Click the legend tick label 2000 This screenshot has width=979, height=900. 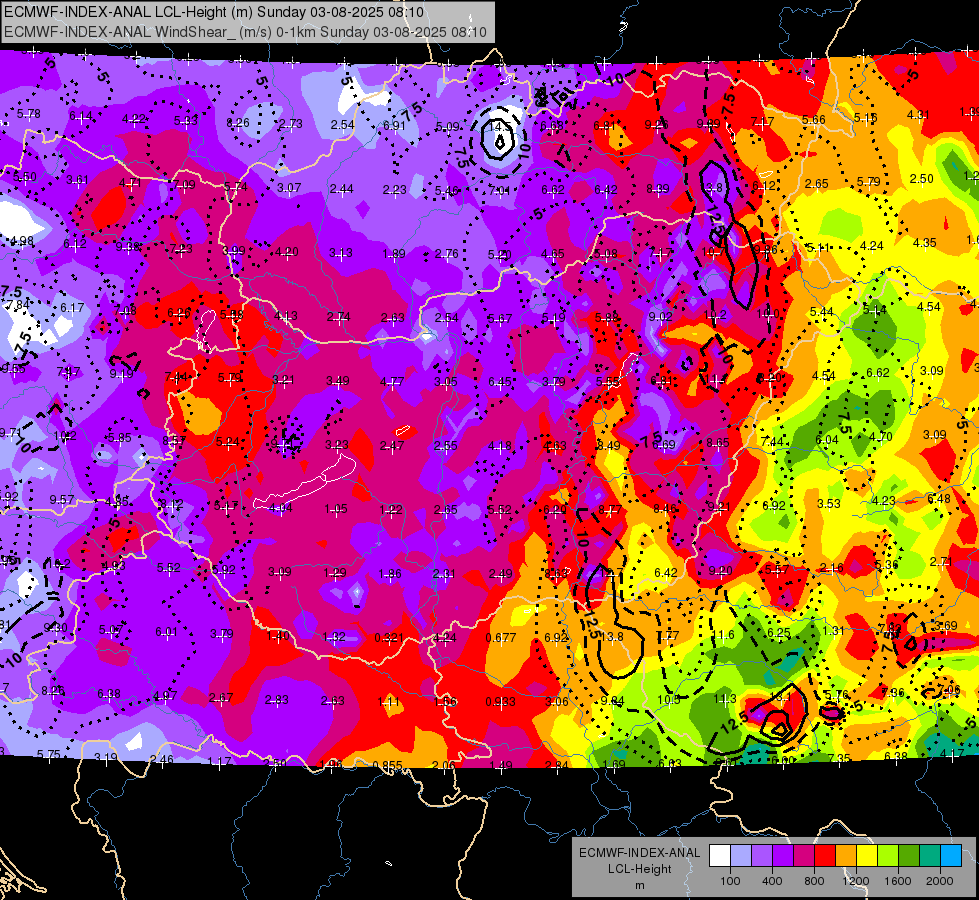[x=940, y=881]
